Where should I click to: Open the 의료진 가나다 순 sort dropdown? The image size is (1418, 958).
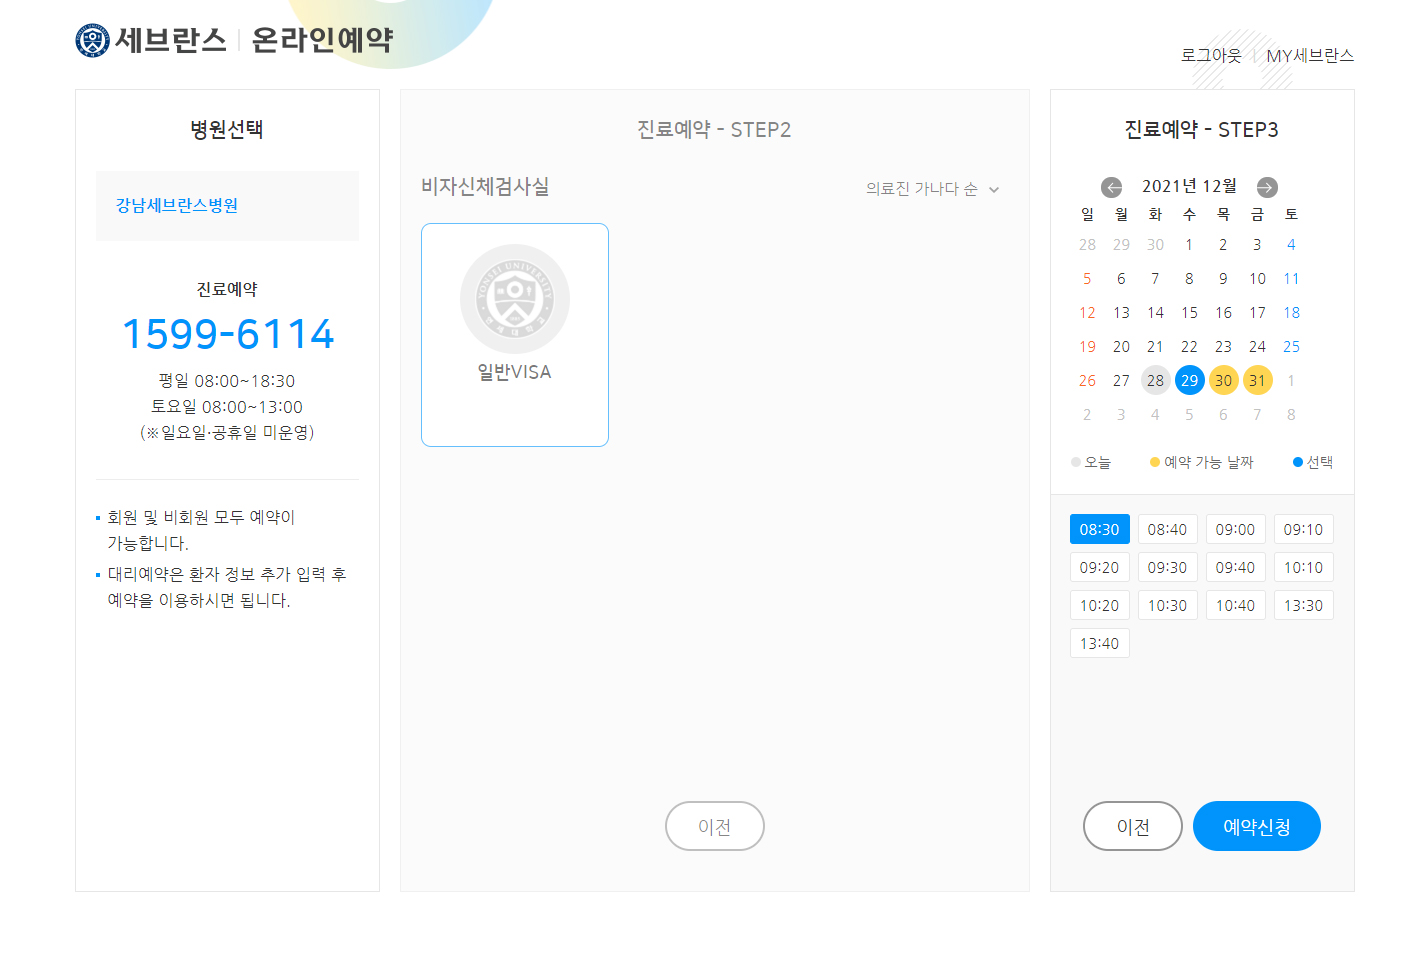pos(932,189)
